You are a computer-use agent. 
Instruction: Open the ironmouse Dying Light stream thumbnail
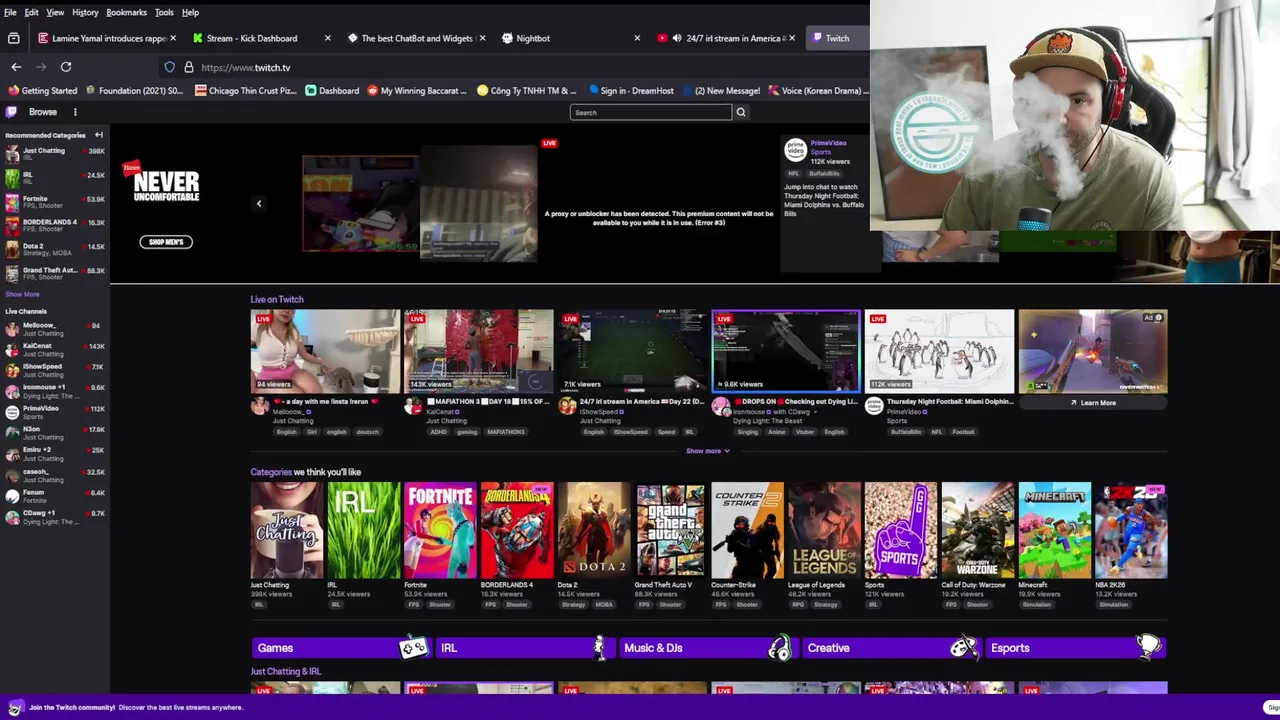pyautogui.click(x=786, y=351)
